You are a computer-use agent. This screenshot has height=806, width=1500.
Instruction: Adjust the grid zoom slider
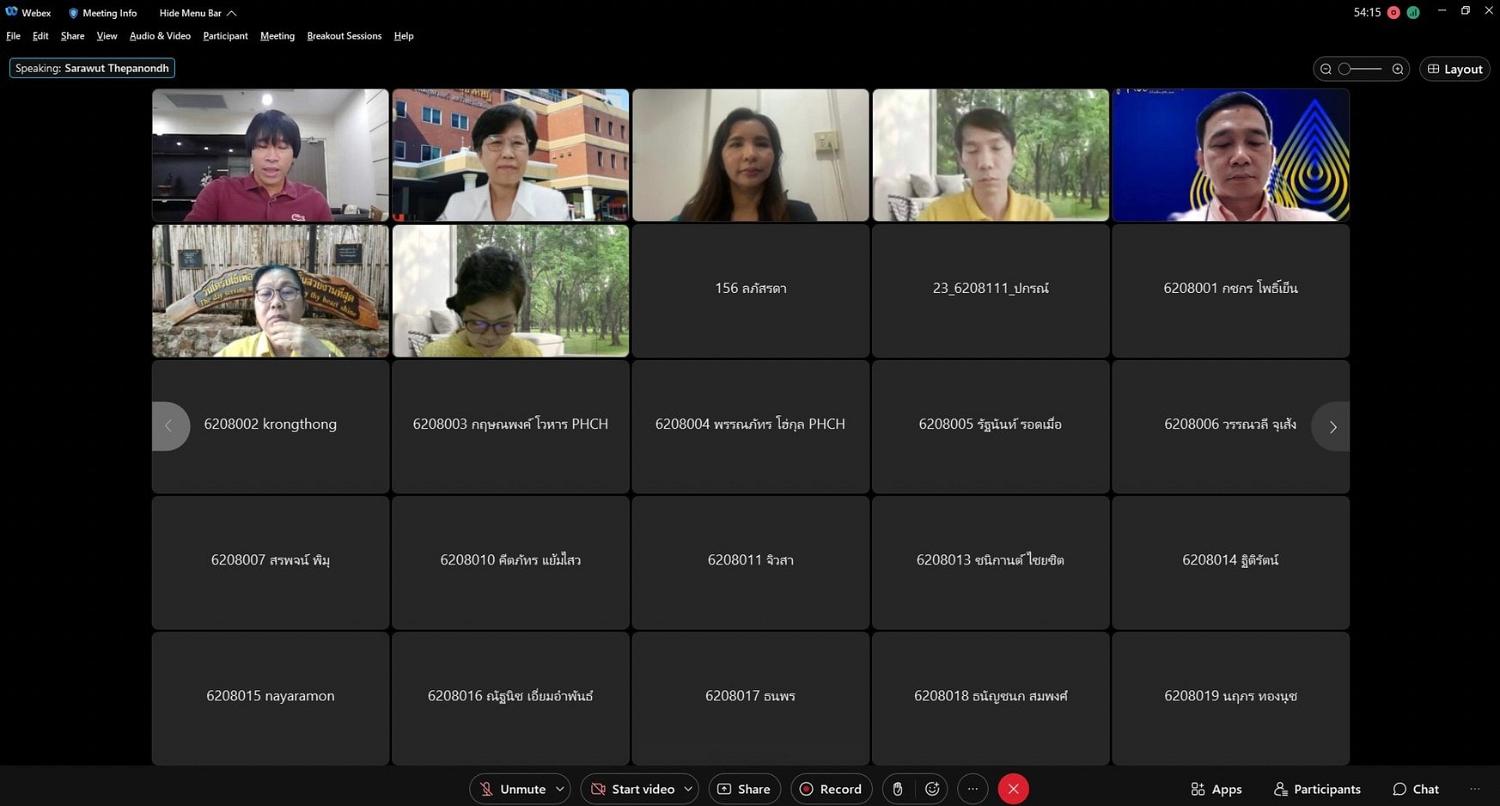(x=1361, y=69)
